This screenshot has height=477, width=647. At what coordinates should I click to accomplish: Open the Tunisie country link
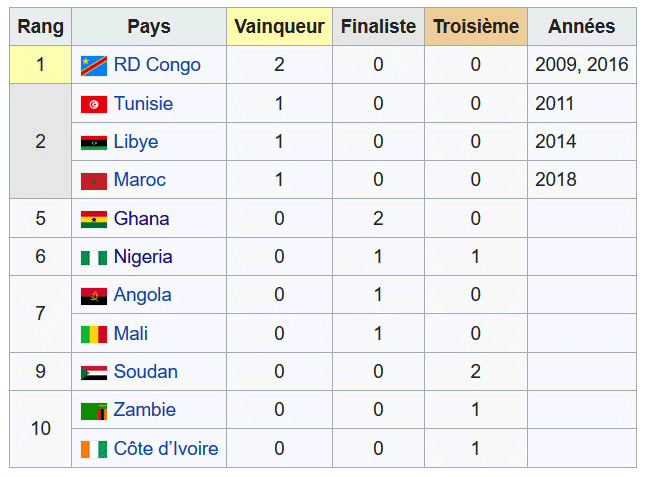click(x=143, y=104)
